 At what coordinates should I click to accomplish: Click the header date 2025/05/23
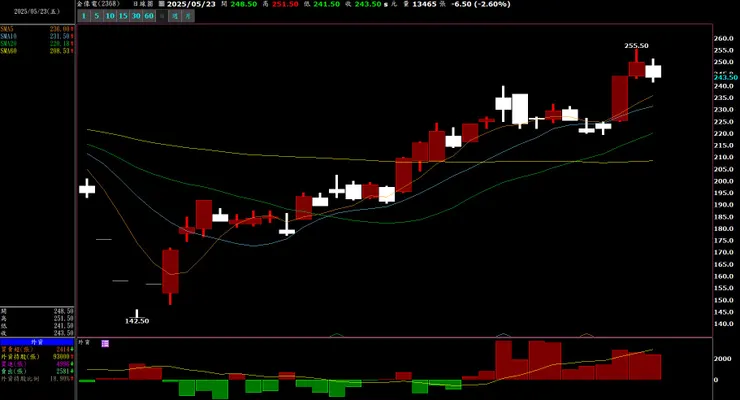(191, 4)
